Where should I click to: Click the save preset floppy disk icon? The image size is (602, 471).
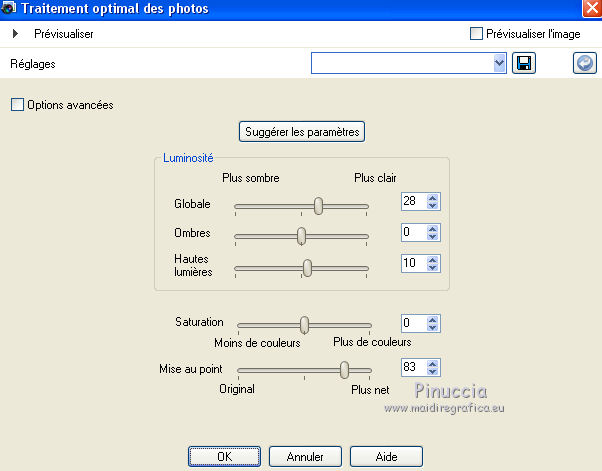pyautogui.click(x=523, y=63)
